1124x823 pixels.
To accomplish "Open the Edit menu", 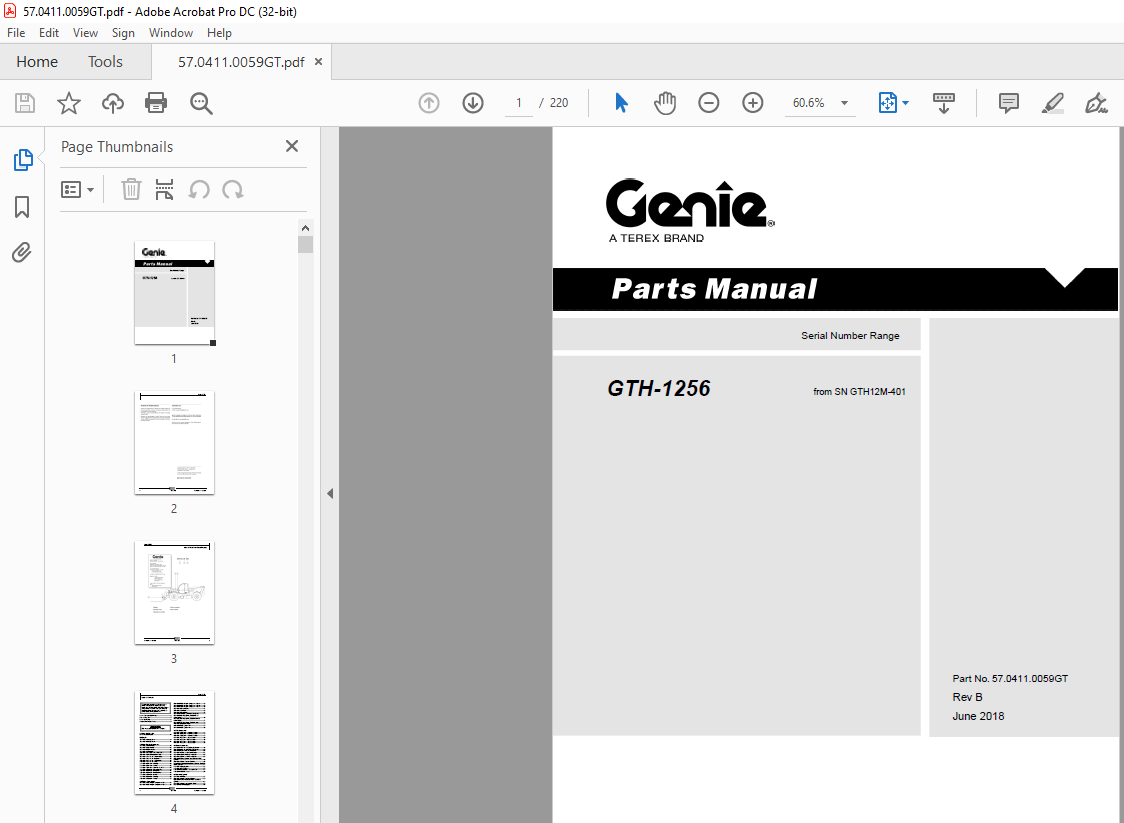I will tap(49, 33).
